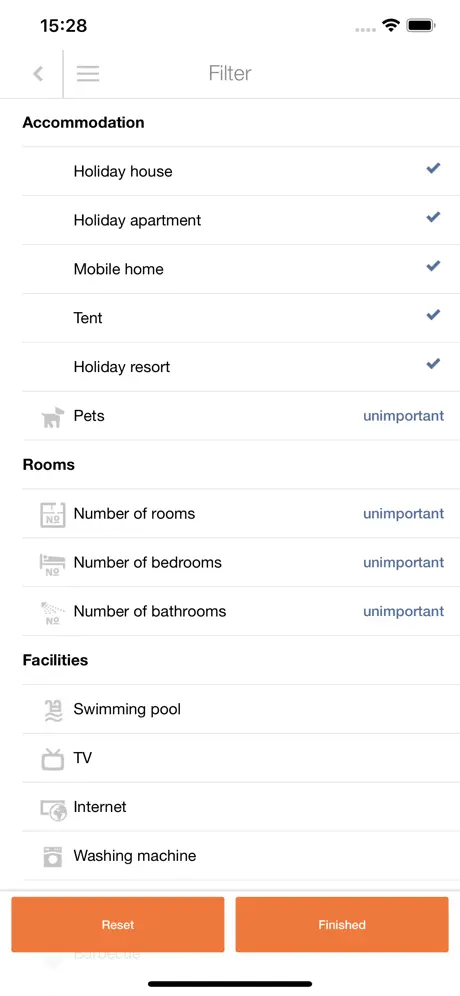The height and width of the screenshot is (996, 460).
Task: Tap the Number of bedrooms bed icon
Action: [53, 563]
